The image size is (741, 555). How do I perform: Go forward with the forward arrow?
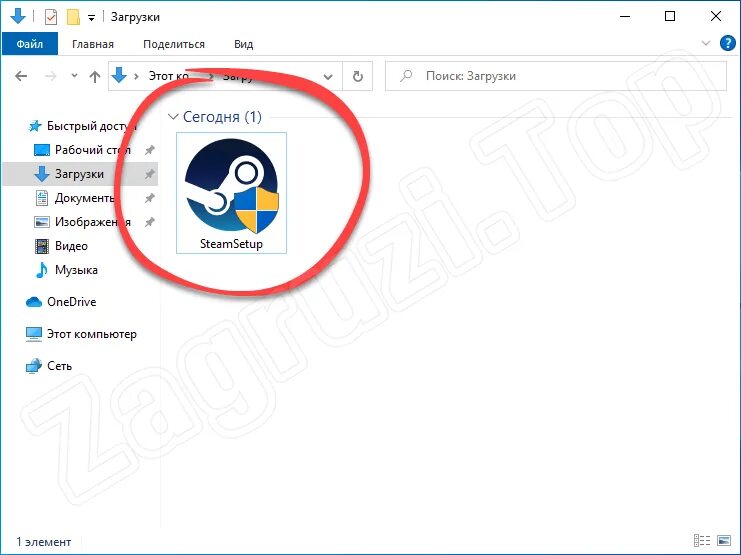pyautogui.click(x=50, y=76)
